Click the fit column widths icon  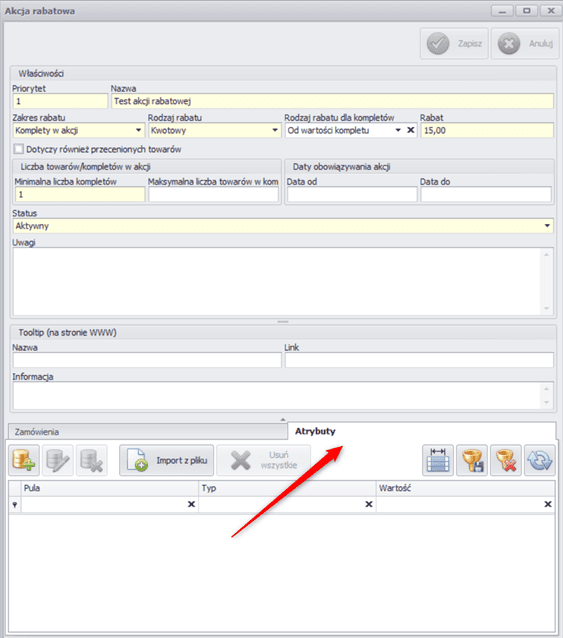pos(438,460)
